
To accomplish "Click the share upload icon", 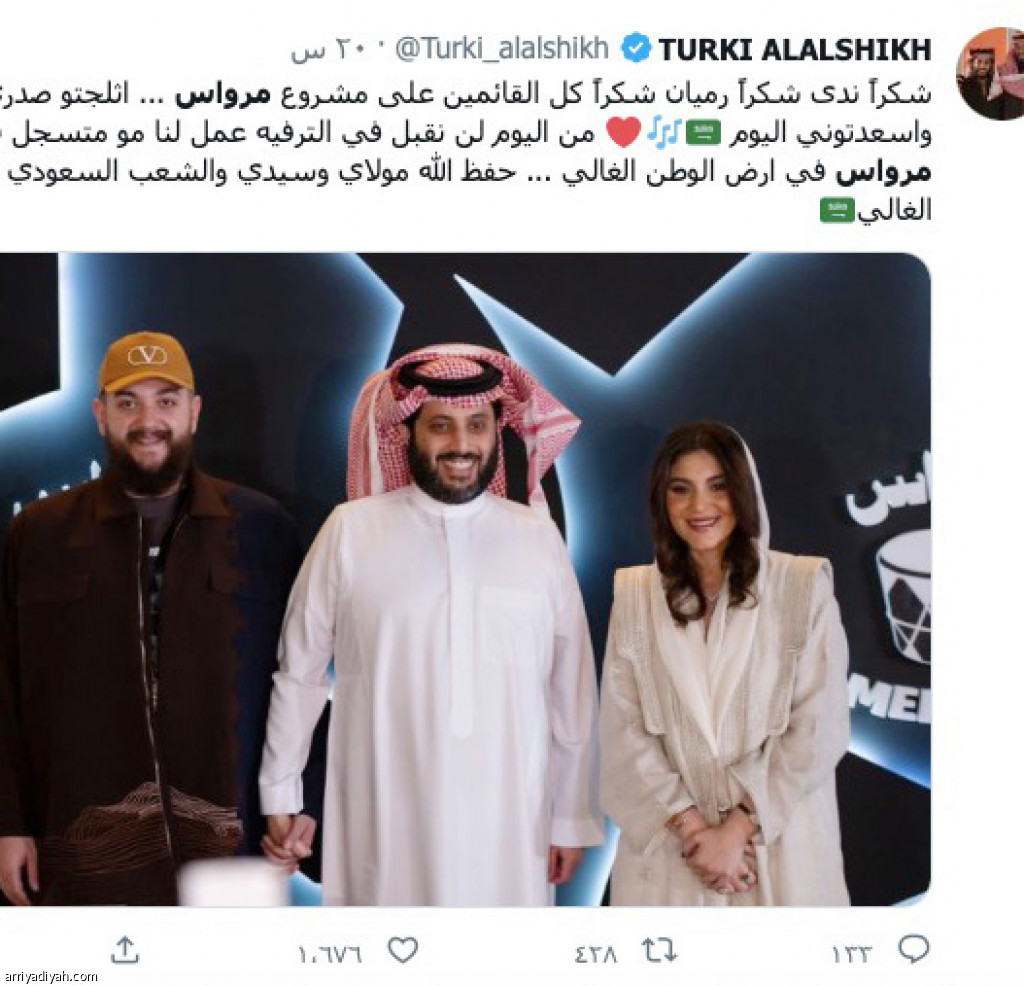I will (x=125, y=949).
